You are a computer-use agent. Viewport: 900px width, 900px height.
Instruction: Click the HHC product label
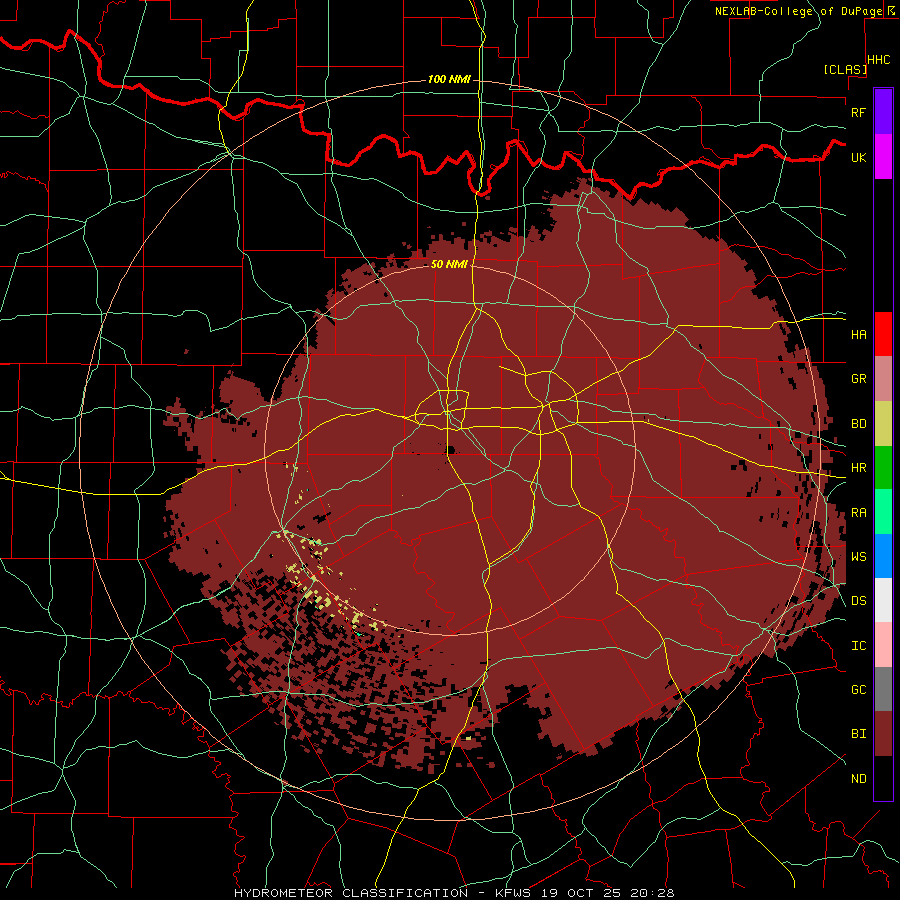(879, 60)
